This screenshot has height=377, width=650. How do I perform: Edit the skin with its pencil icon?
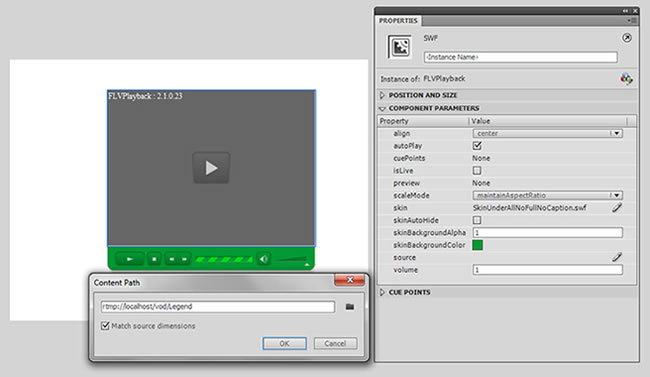click(x=617, y=207)
